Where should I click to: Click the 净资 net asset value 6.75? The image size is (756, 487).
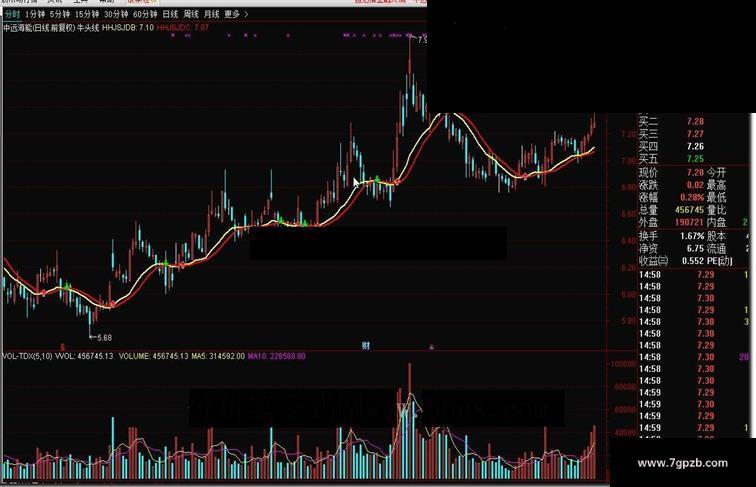(695, 248)
